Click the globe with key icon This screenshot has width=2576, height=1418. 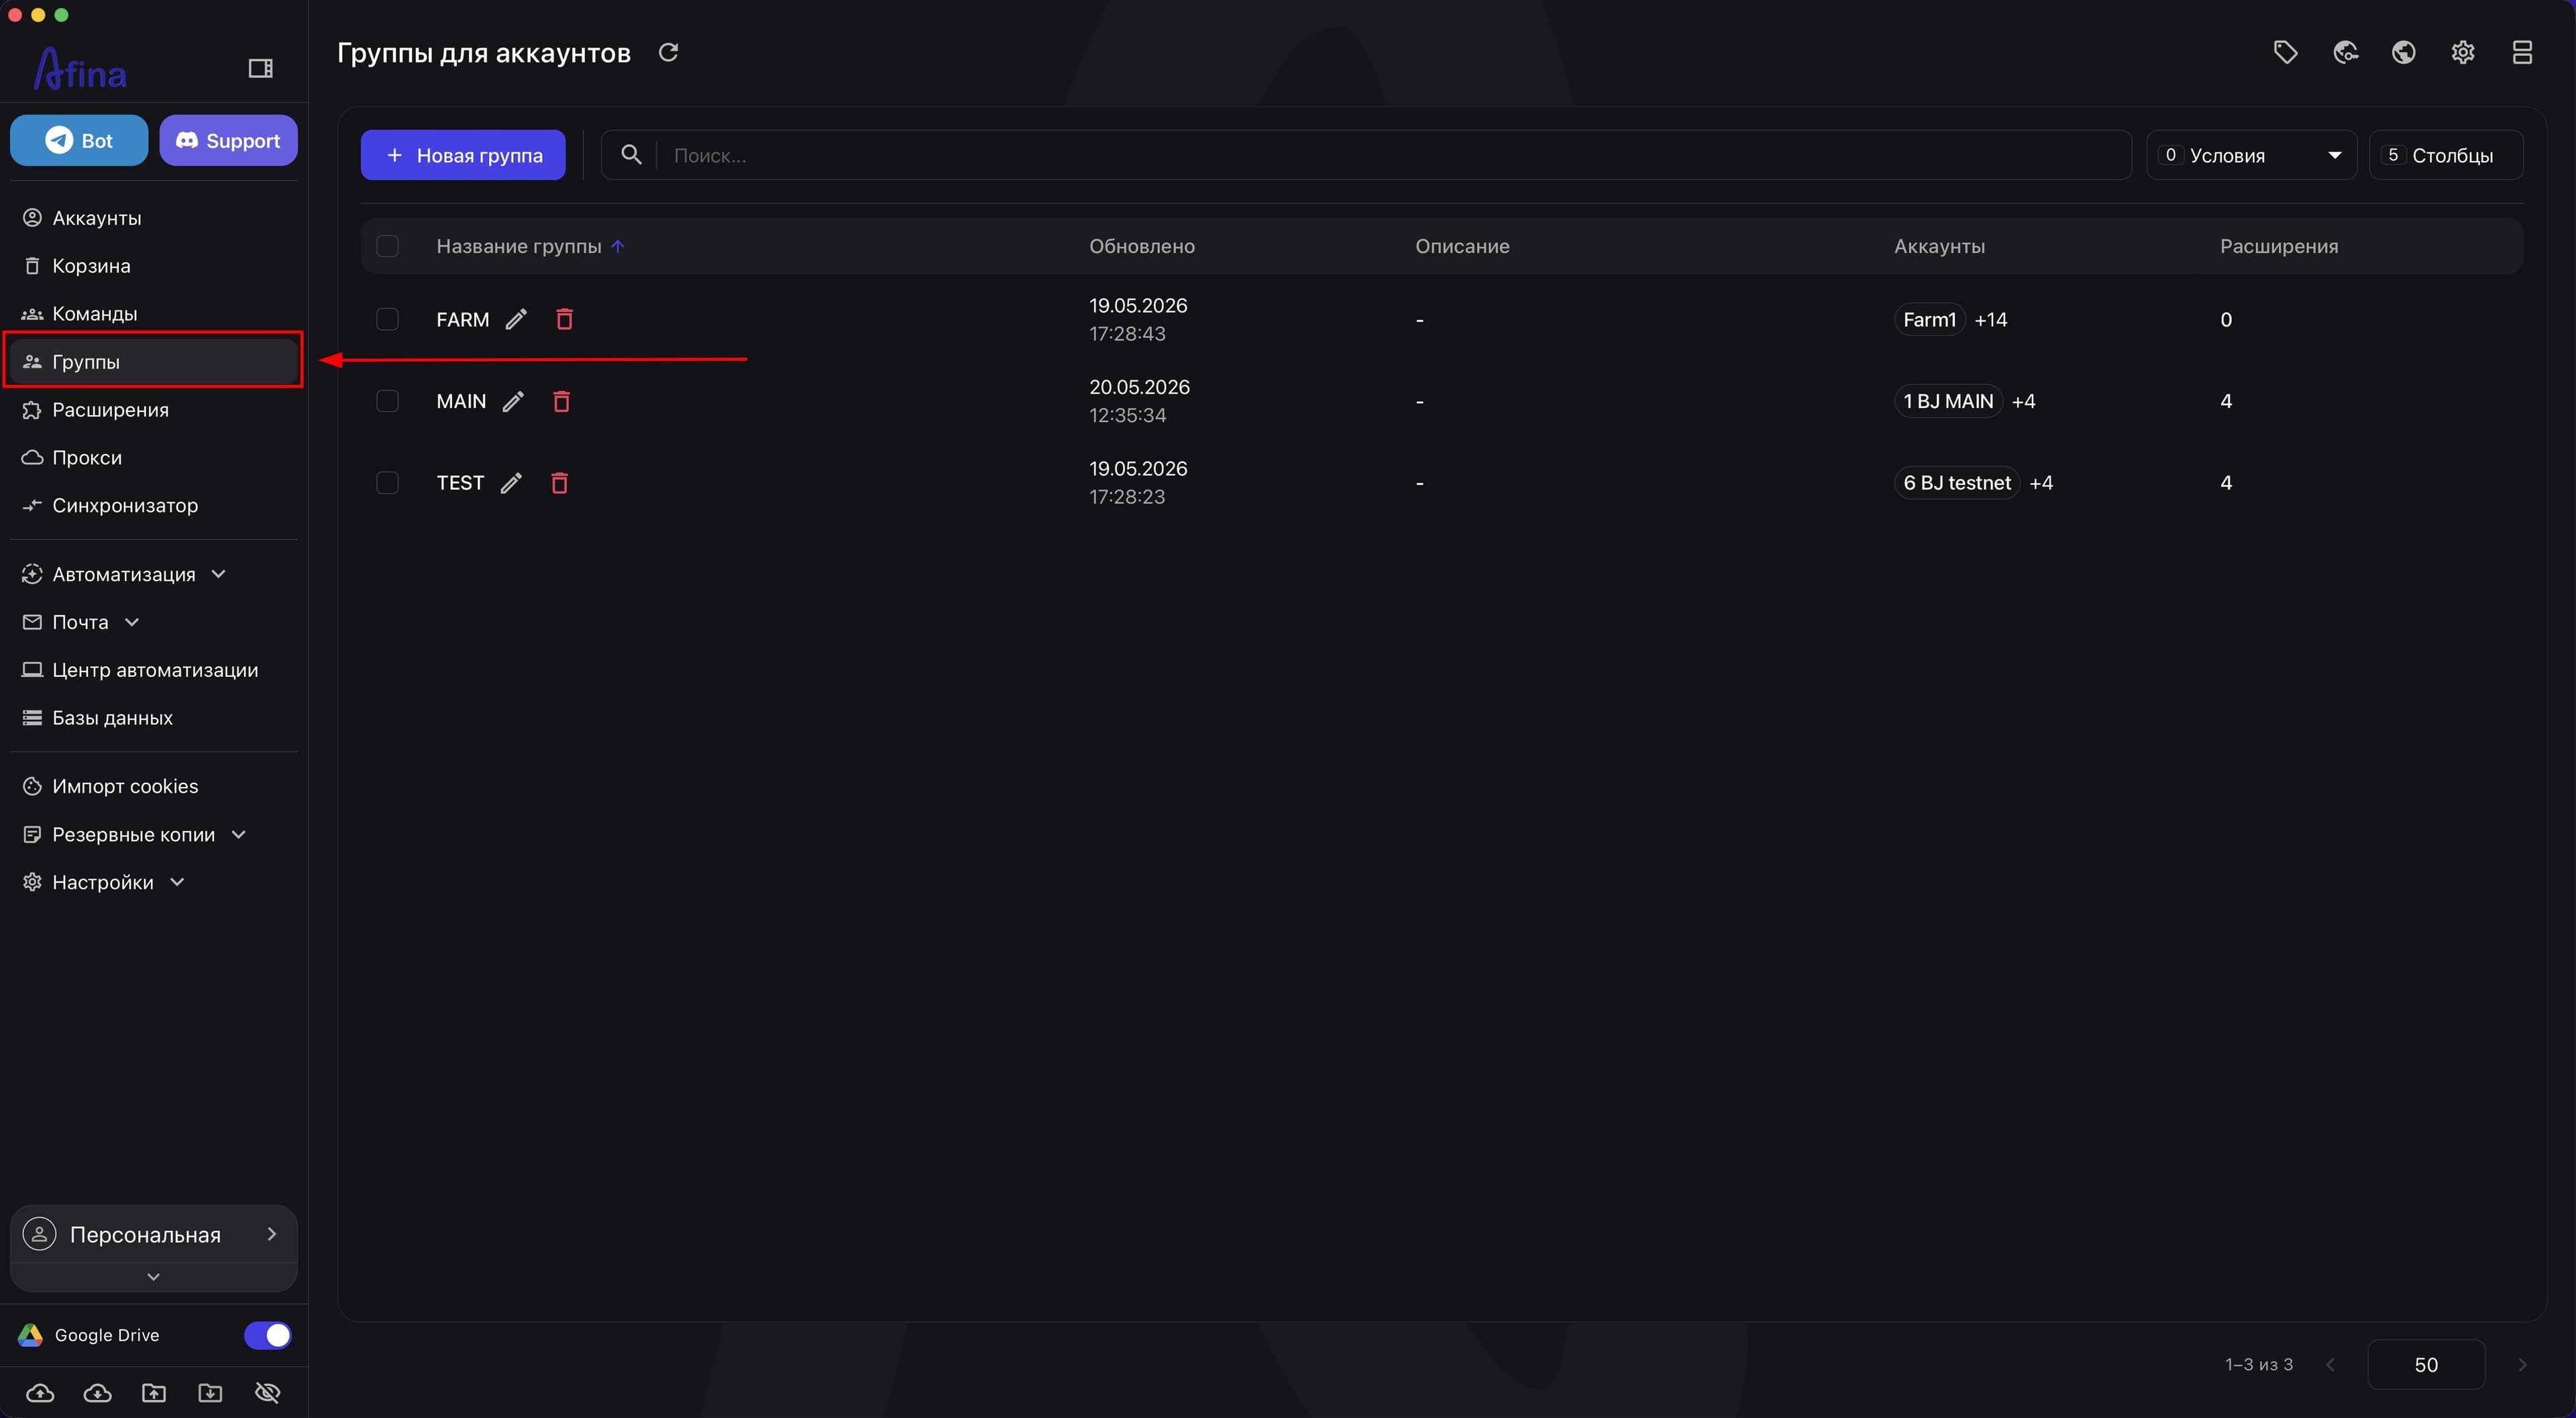click(2345, 52)
